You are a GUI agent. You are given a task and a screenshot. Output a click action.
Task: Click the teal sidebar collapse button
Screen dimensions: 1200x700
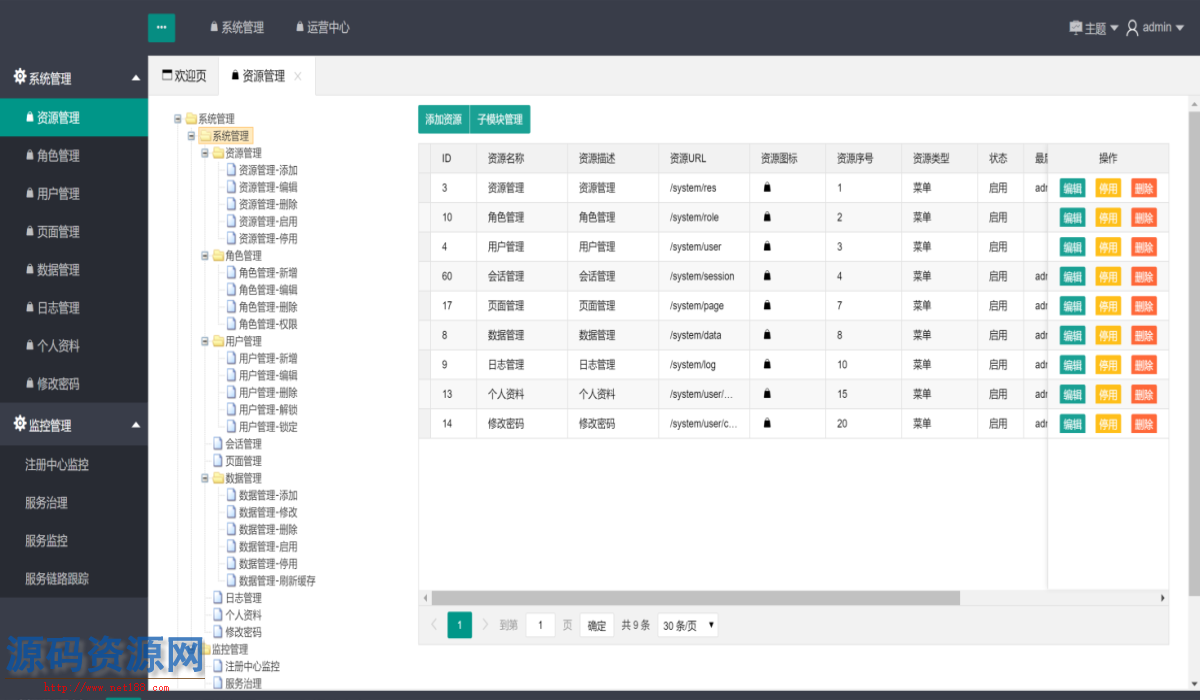[161, 27]
